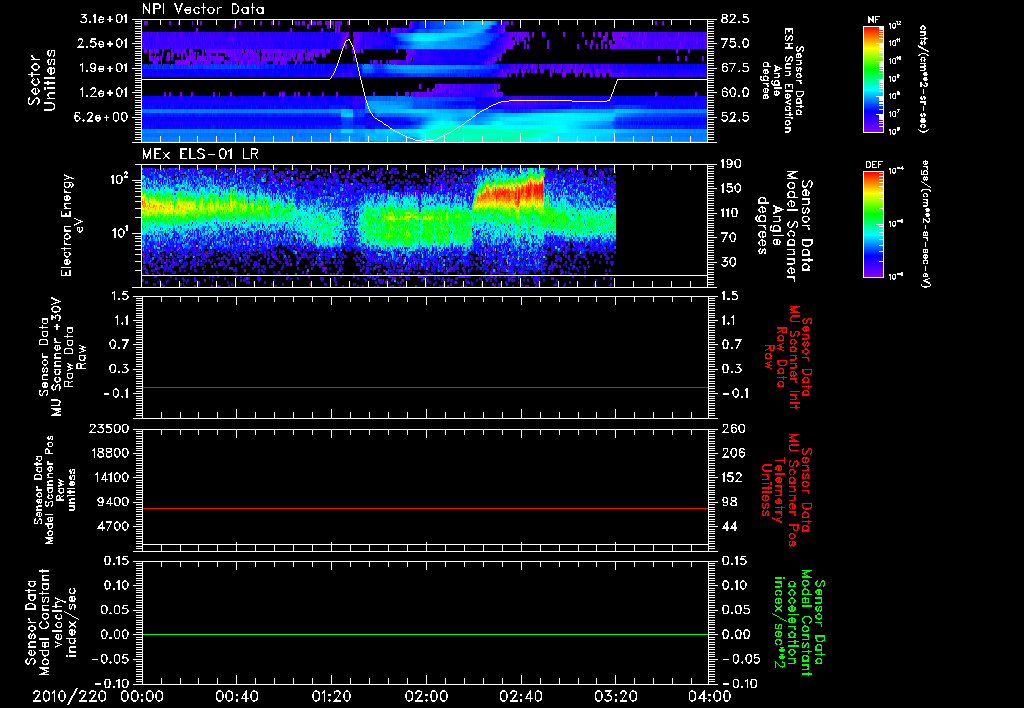
Task: Click the "14100" scanner position tick
Action: [x=111, y=477]
